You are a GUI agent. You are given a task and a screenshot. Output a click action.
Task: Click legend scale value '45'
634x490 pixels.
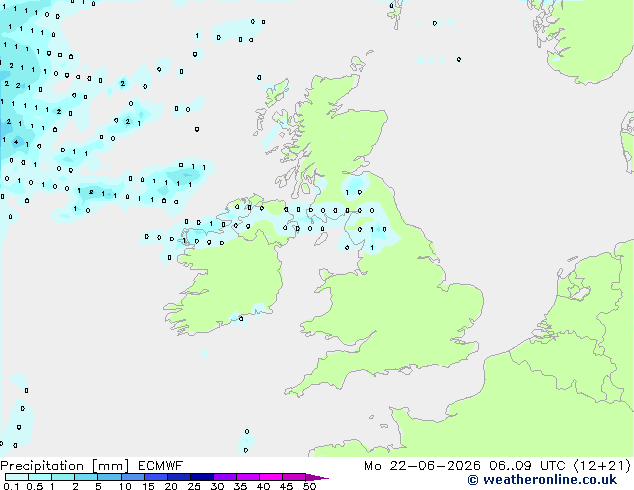[286, 486]
